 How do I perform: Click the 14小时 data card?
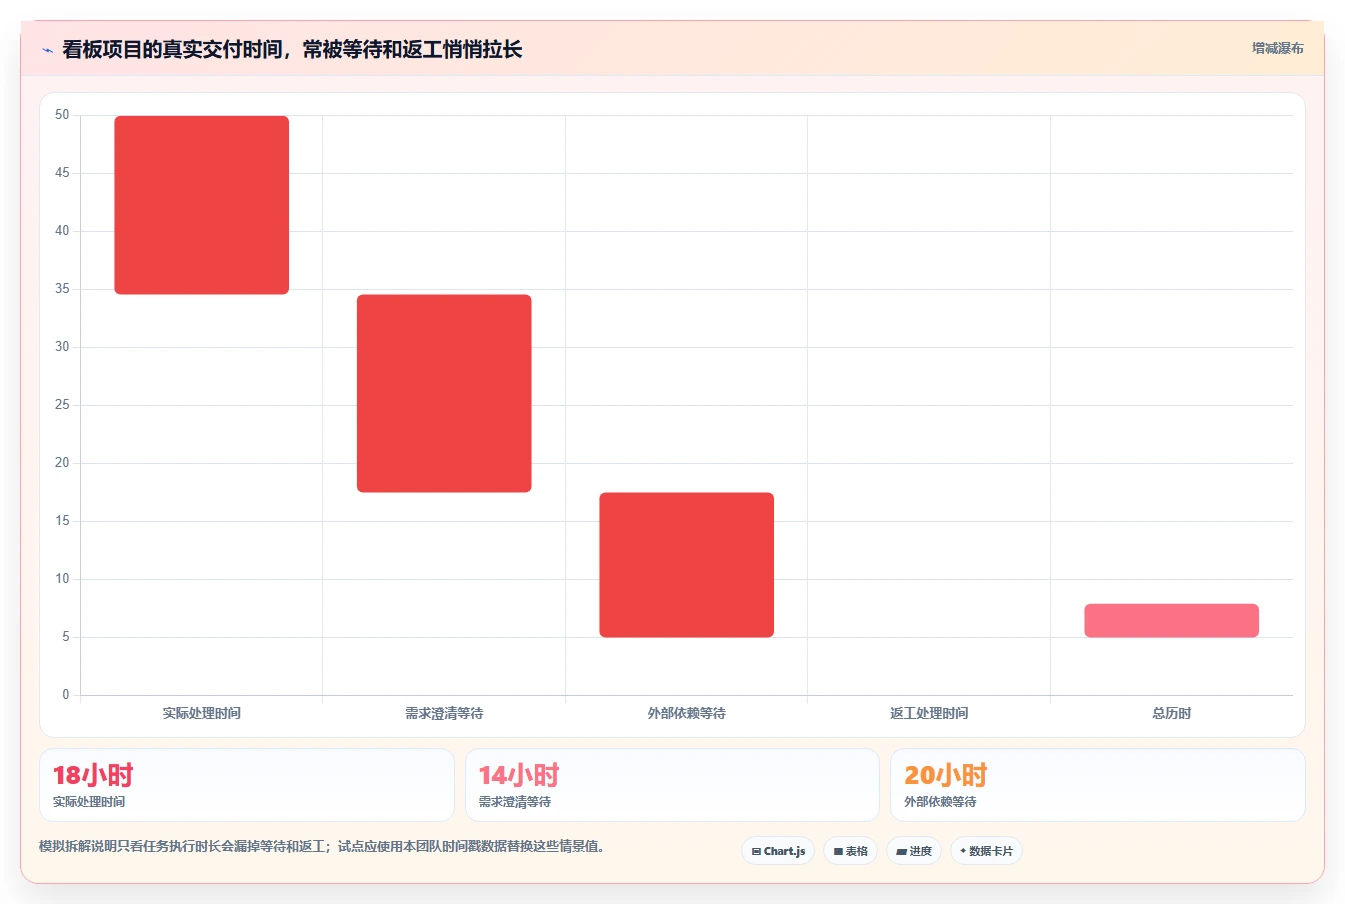coord(672,785)
